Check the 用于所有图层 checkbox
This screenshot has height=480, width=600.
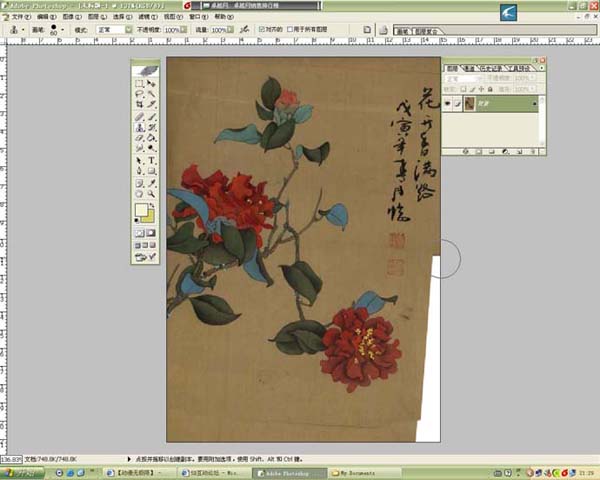[x=290, y=29]
